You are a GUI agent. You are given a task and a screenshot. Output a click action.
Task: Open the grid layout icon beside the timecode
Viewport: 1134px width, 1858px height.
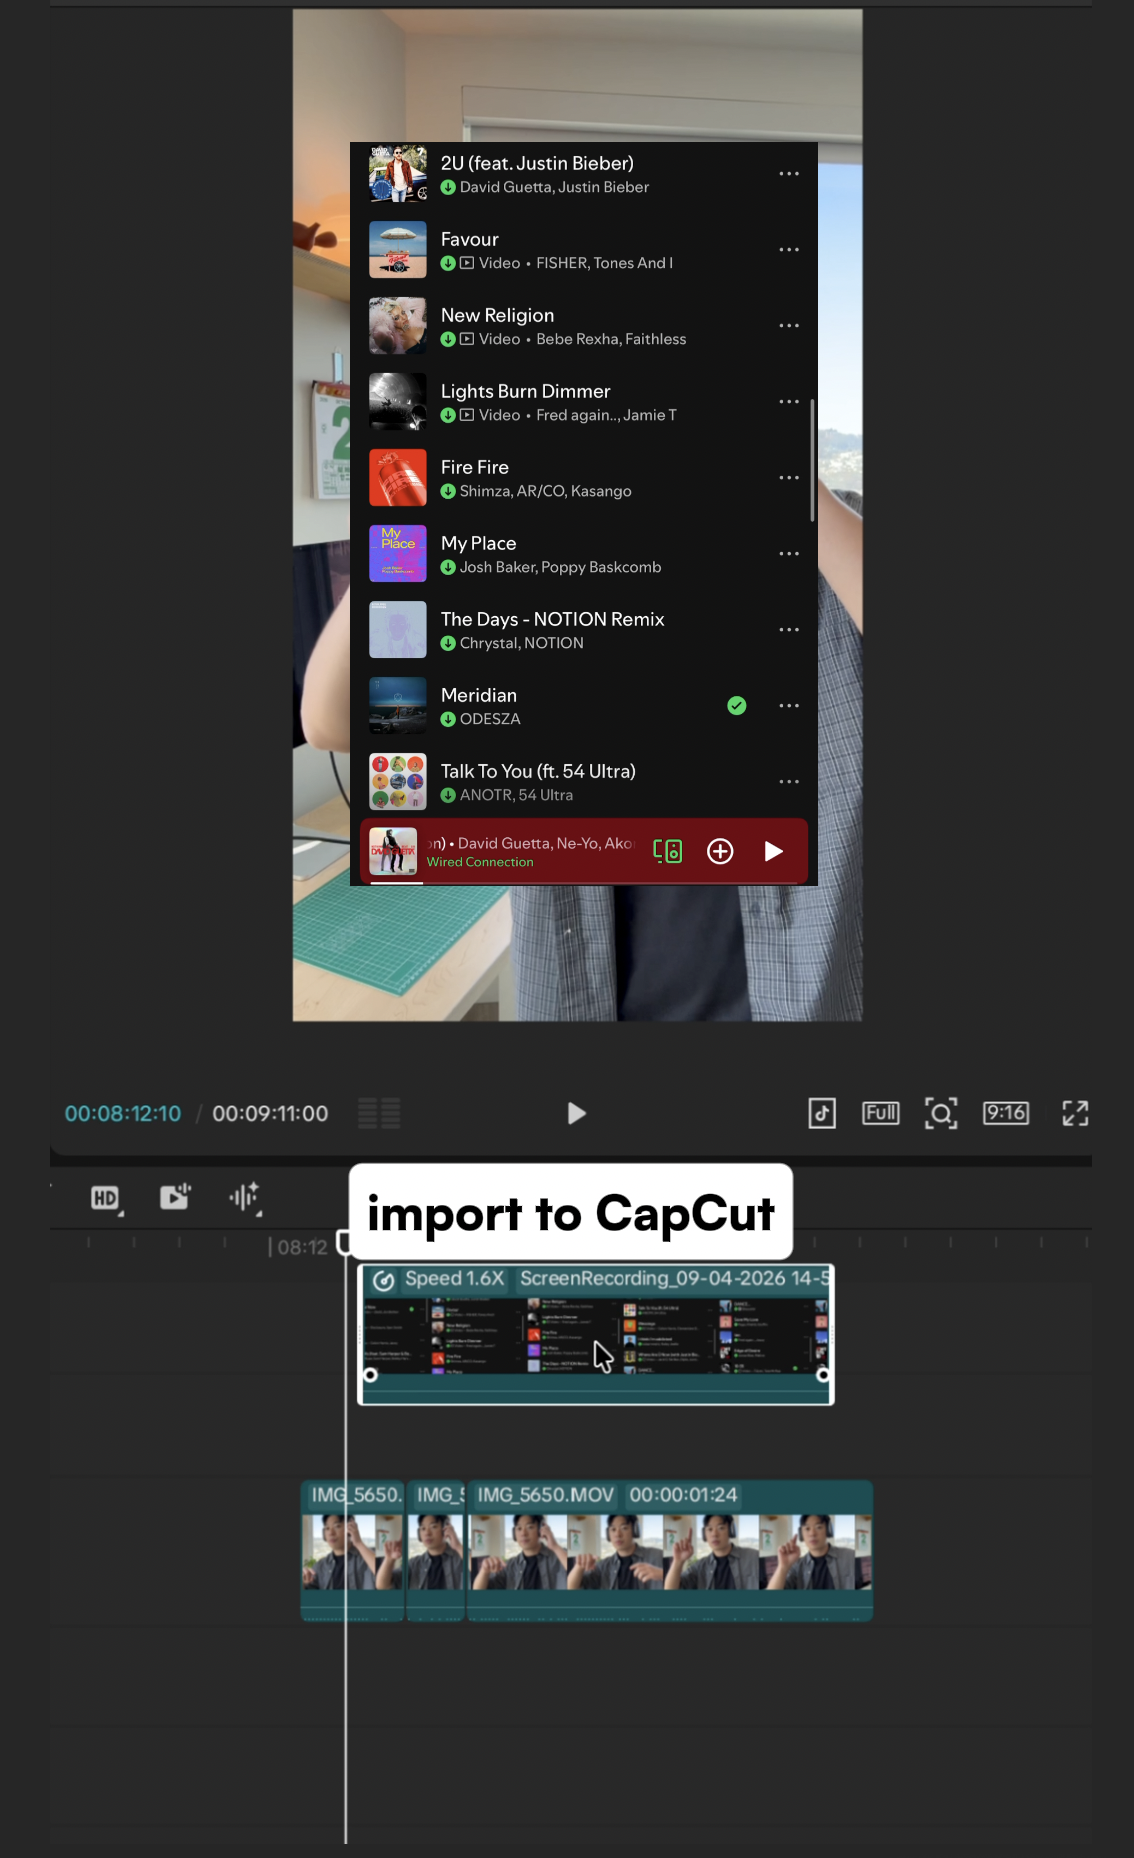coord(379,1113)
